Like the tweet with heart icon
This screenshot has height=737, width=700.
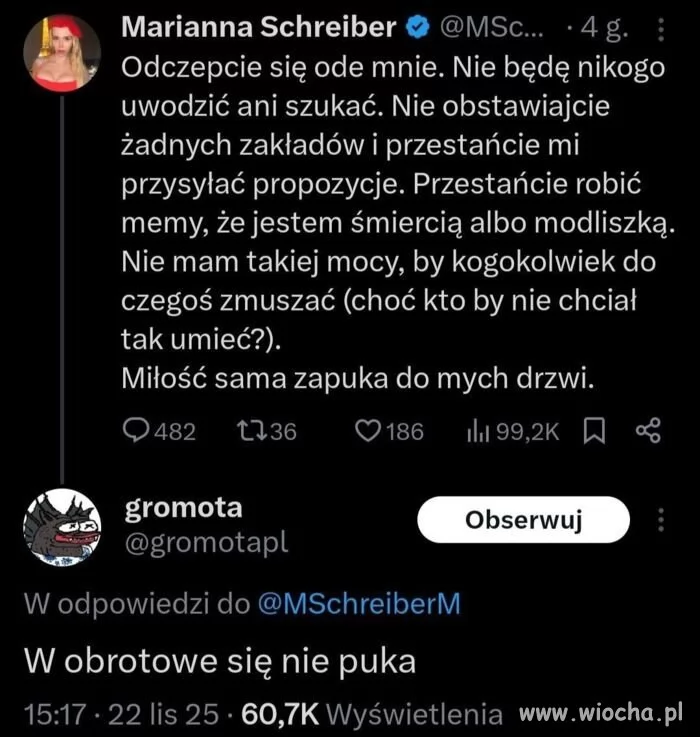(369, 431)
